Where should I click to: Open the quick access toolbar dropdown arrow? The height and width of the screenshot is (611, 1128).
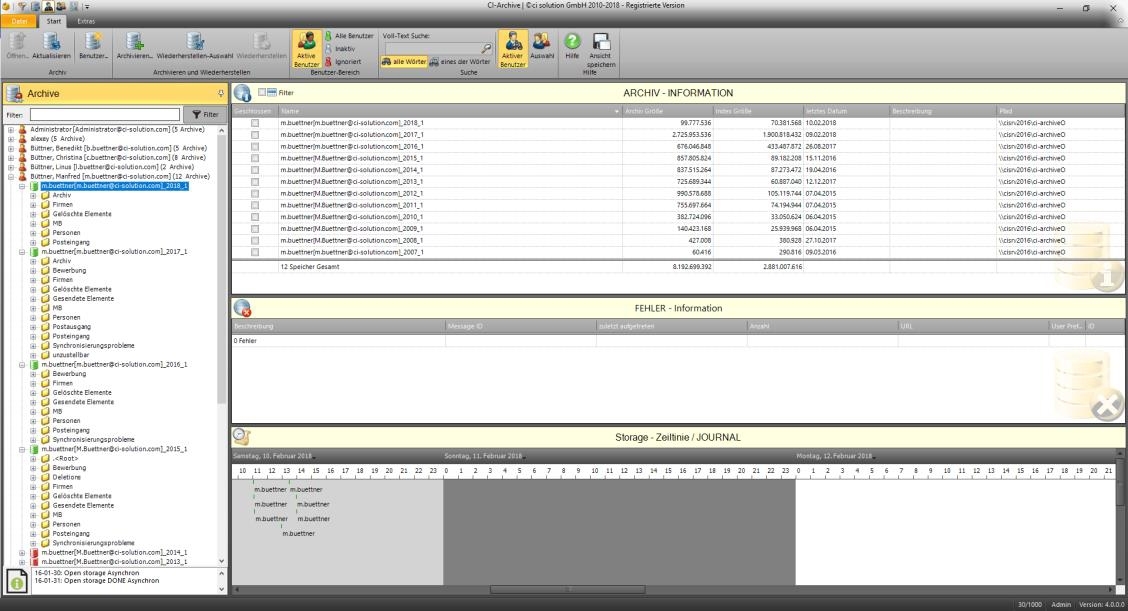88,7
